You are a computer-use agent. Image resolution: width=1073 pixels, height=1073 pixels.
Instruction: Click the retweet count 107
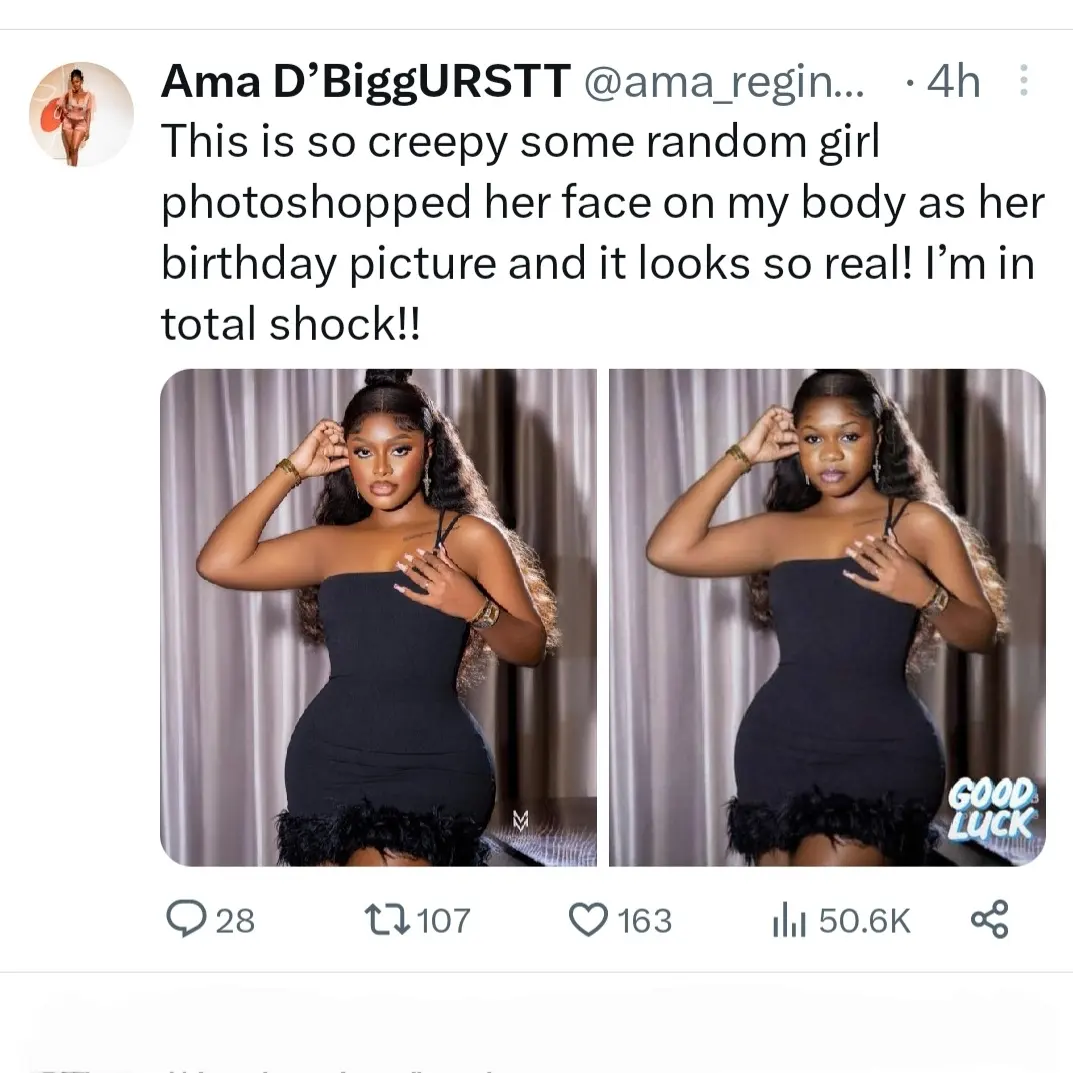point(442,920)
